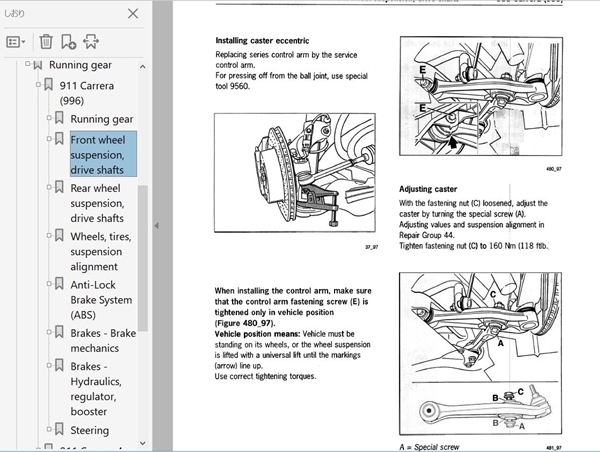Click 'Repair Group 44.' text
This screenshot has width=600, height=452.
pyautogui.click(x=427, y=235)
